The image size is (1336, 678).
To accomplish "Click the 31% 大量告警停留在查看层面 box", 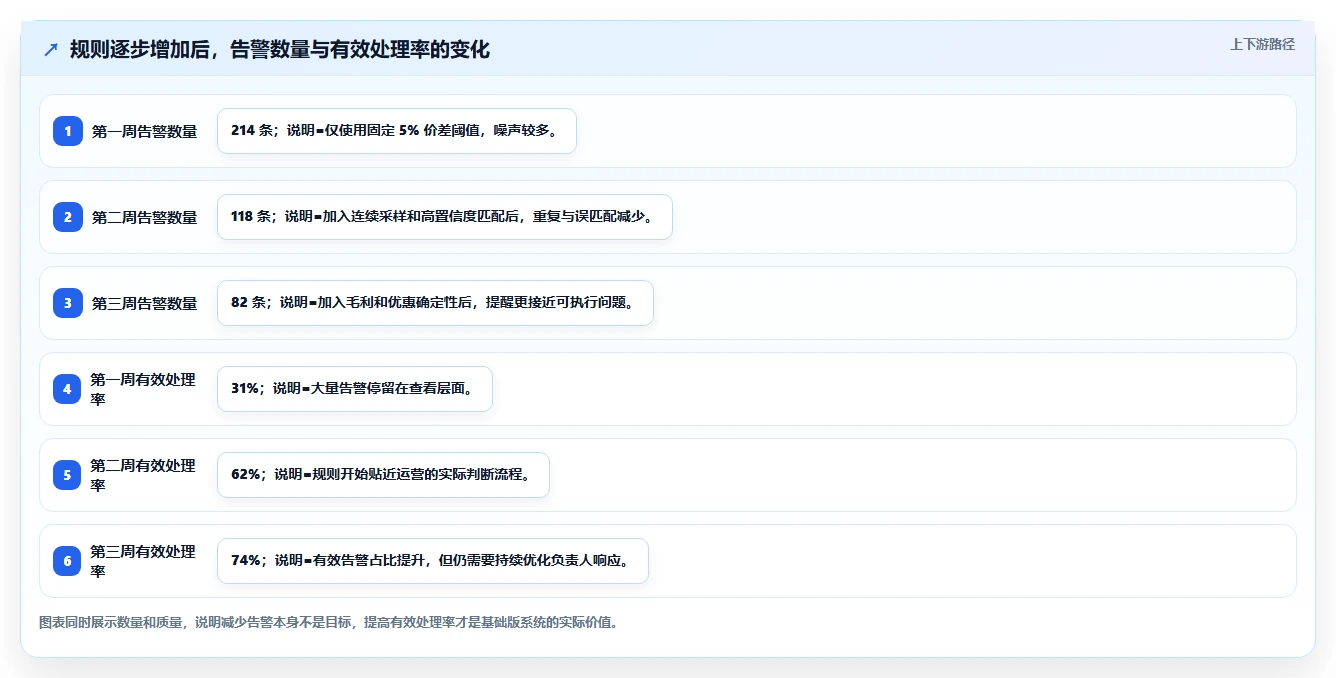I will [355, 389].
